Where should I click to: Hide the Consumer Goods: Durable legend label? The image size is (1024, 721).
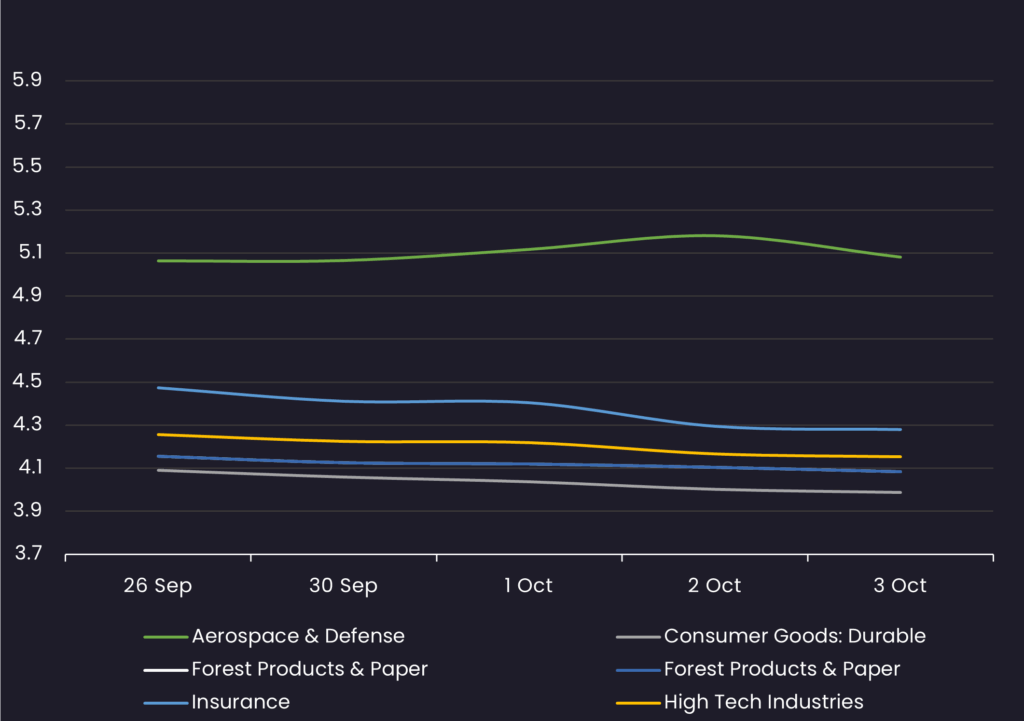coord(794,636)
